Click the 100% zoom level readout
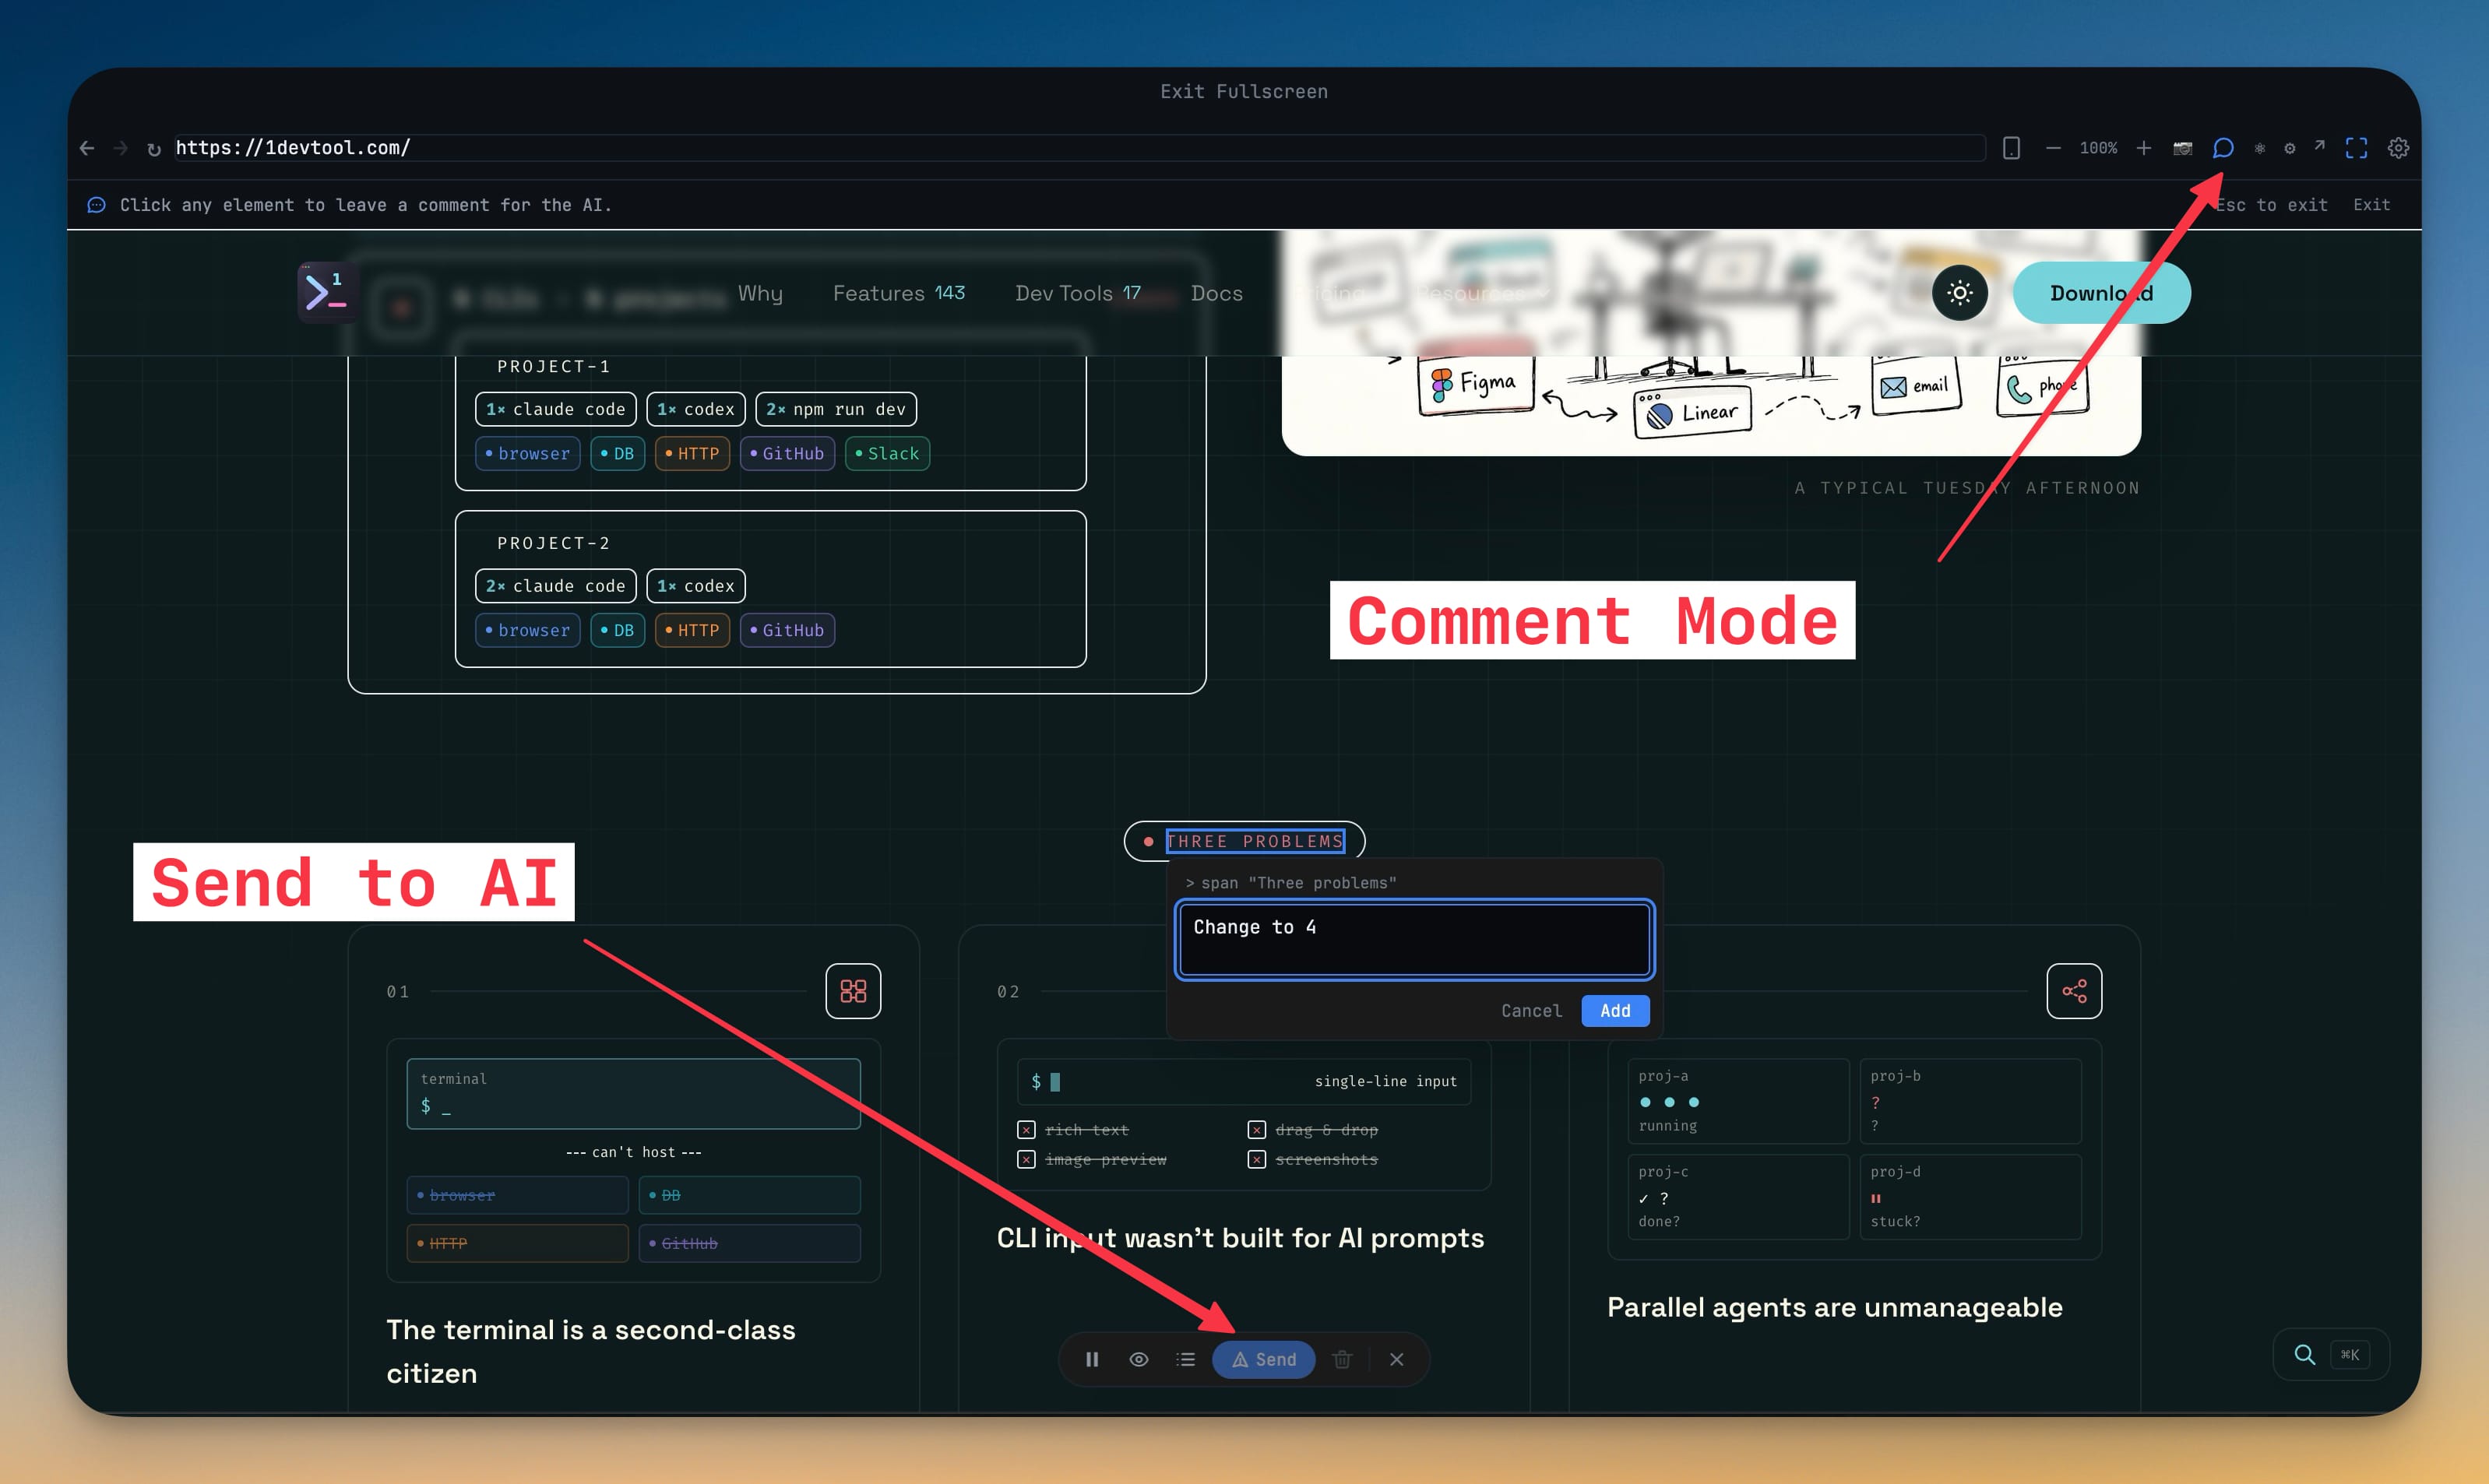The height and width of the screenshot is (1484, 2489). (x=2098, y=148)
